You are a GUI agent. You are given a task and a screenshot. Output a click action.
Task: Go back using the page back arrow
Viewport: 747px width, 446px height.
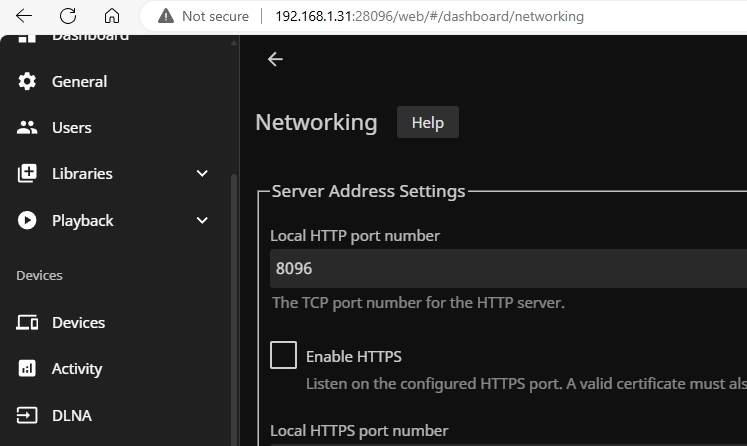(275, 59)
